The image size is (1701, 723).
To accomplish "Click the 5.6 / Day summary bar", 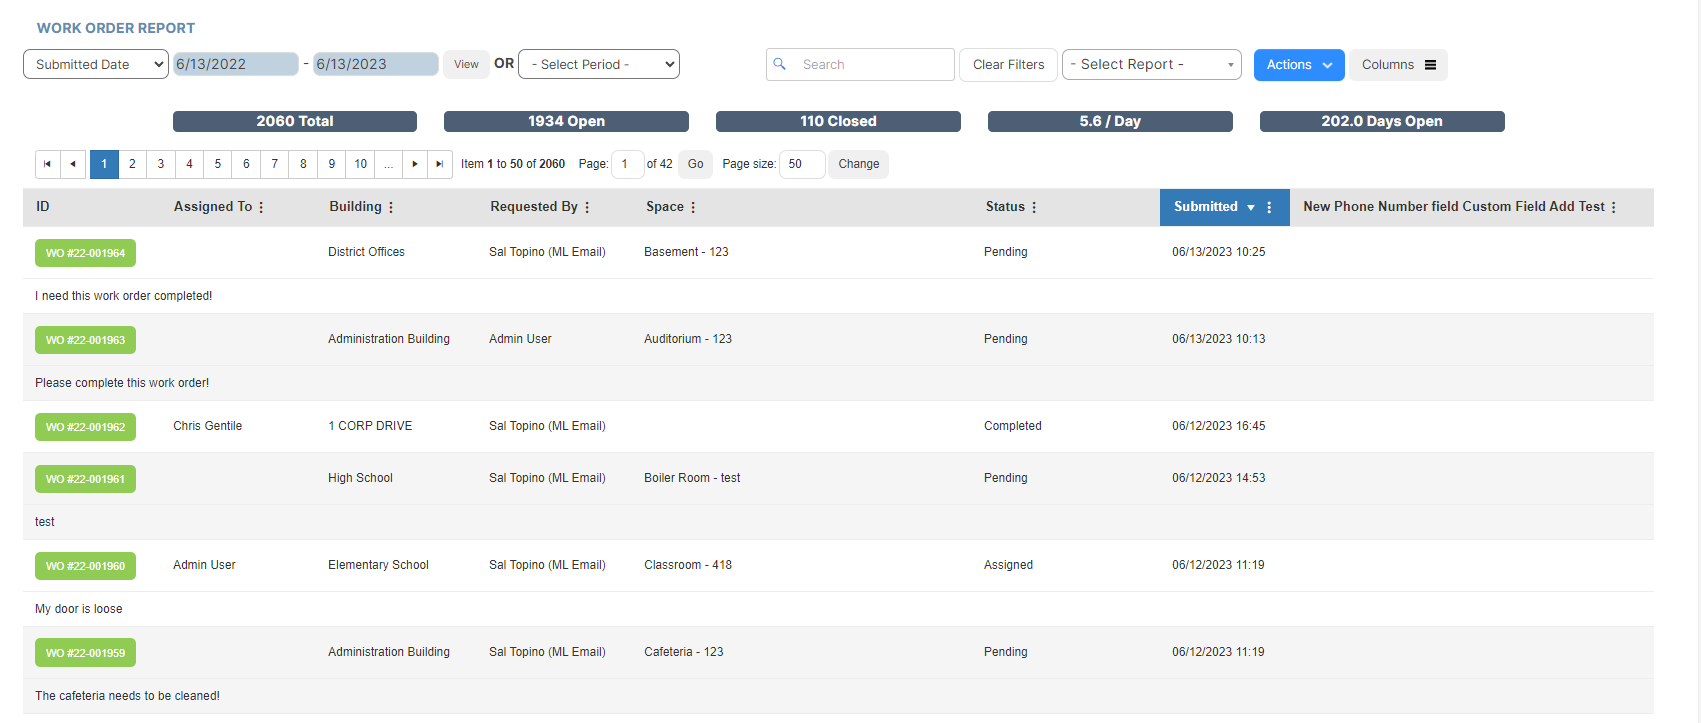I will [x=1110, y=121].
